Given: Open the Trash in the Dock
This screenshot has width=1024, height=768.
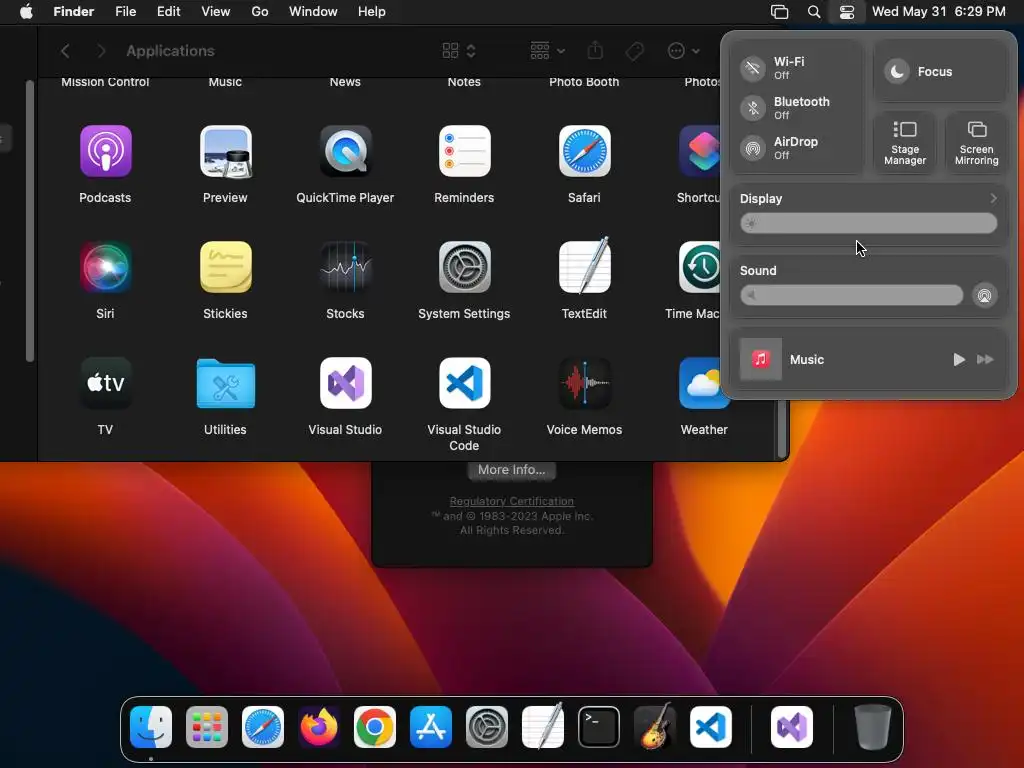Looking at the screenshot, I should coord(872,727).
